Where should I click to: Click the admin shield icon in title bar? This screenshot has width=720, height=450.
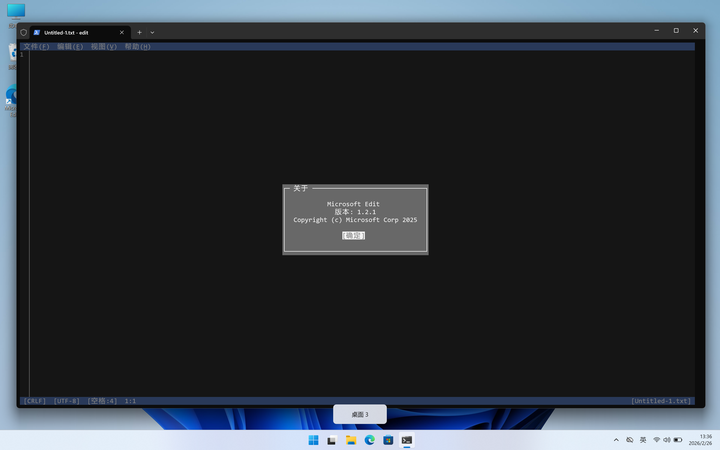(24, 33)
